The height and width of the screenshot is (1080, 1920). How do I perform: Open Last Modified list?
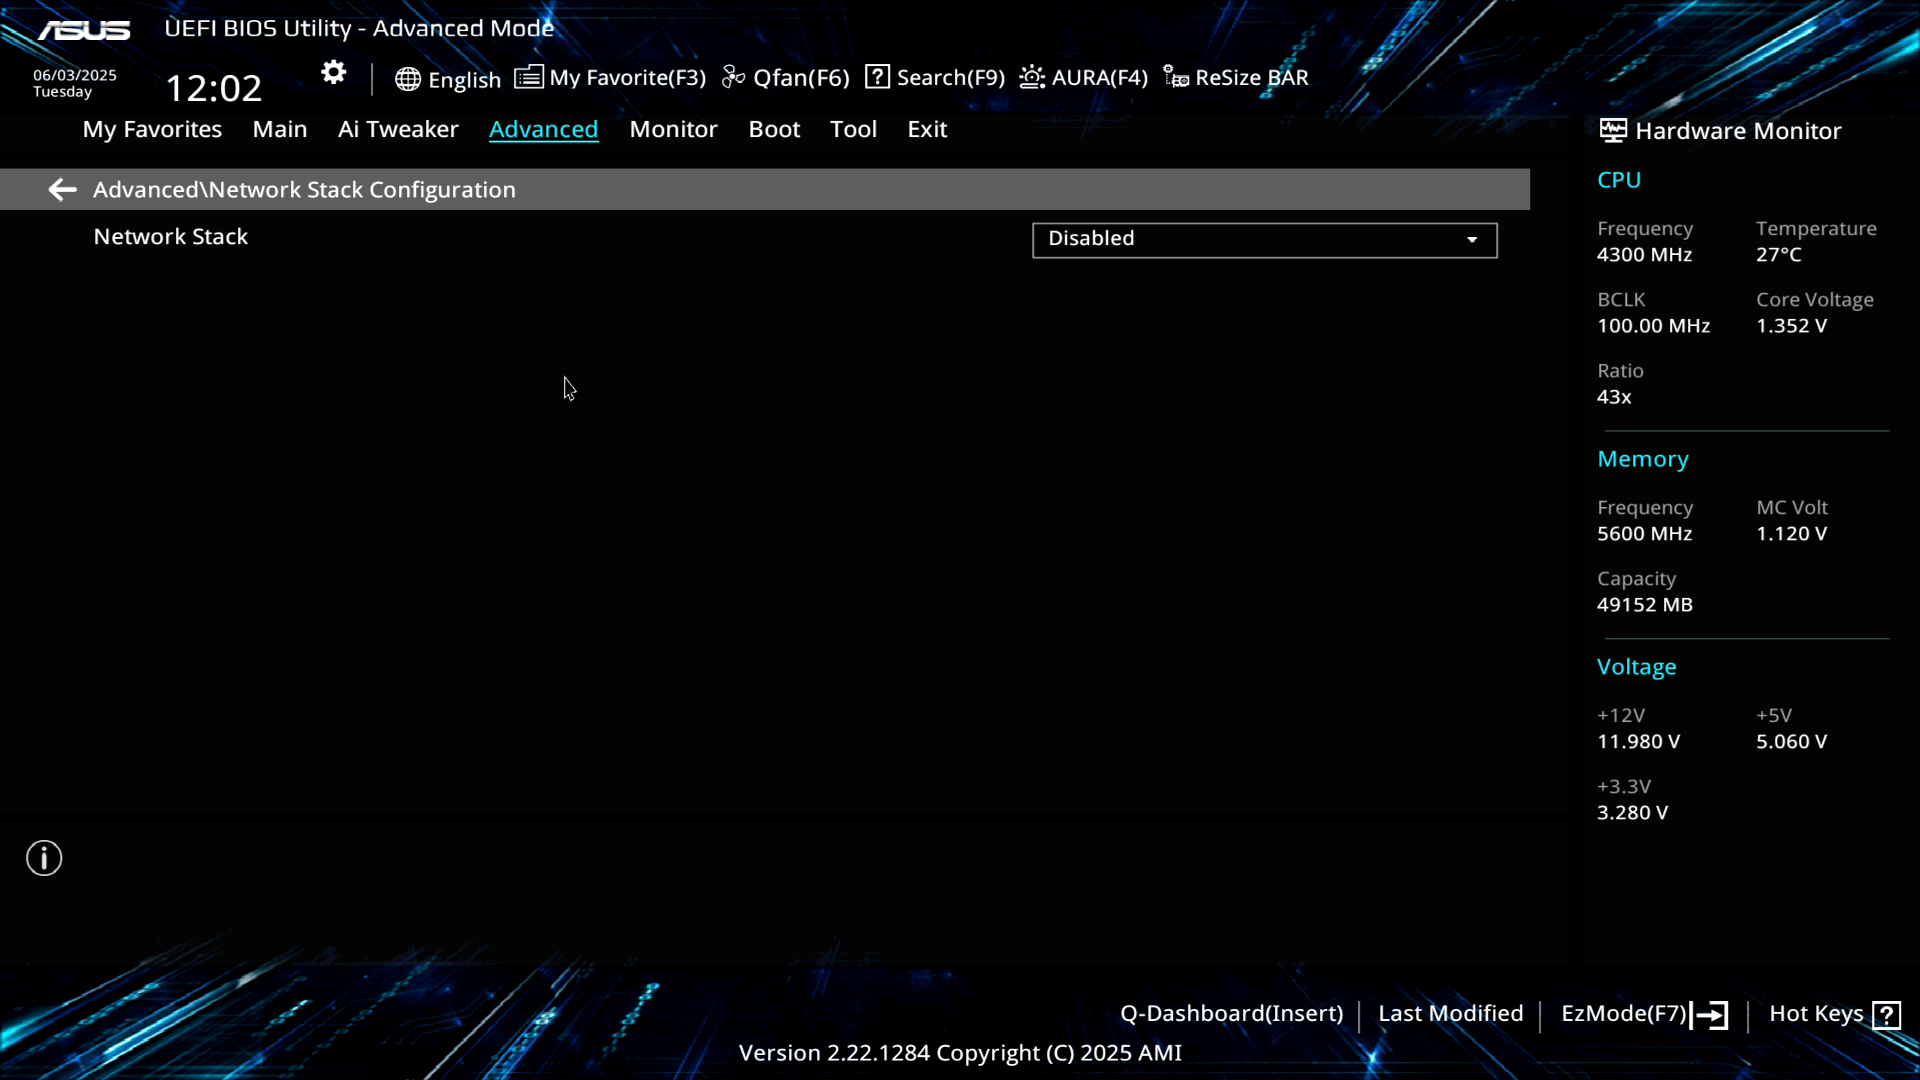pos(1450,1014)
